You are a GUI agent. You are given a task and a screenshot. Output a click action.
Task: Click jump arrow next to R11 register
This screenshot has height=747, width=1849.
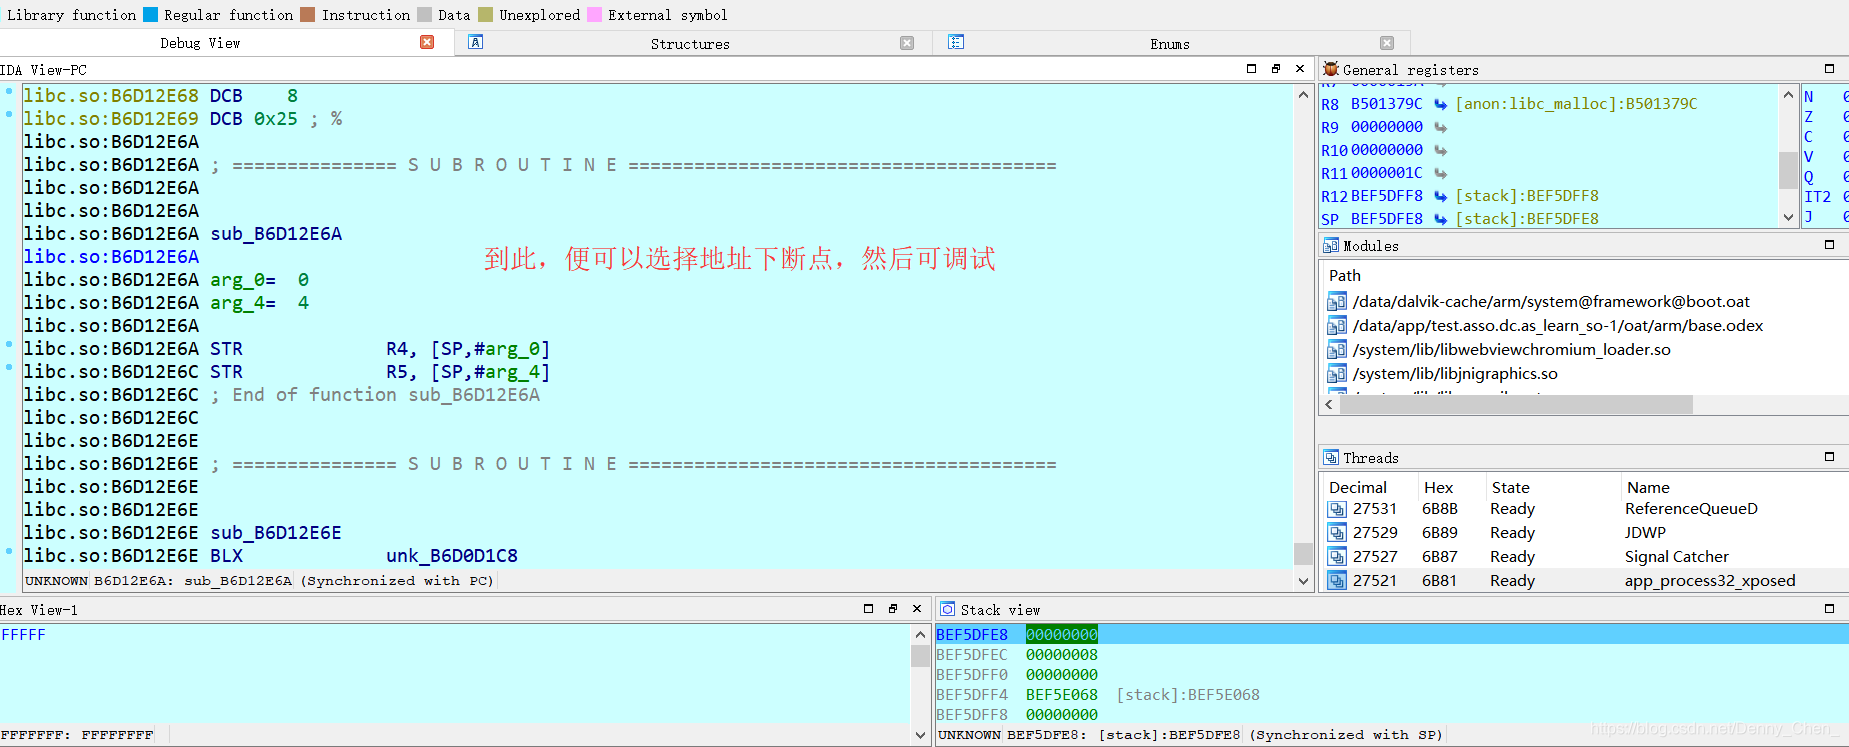[x=1441, y=173]
